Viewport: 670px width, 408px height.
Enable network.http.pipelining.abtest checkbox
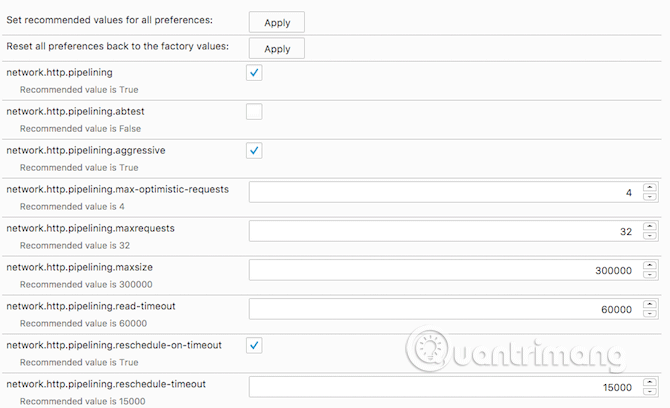[254, 112]
